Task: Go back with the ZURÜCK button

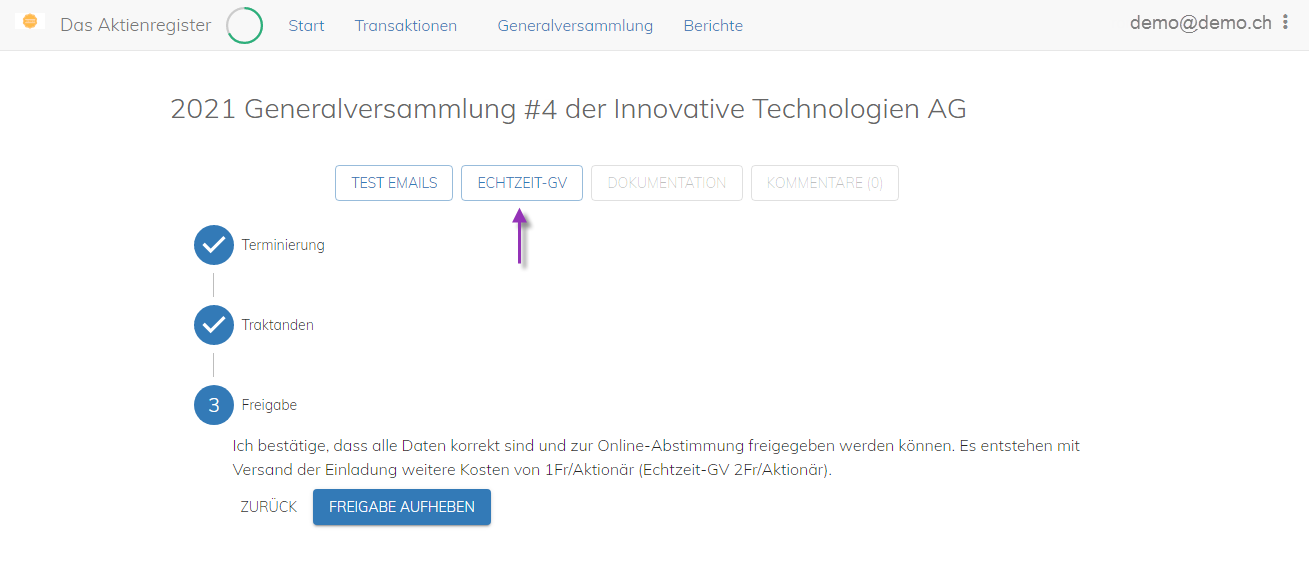Action: point(269,507)
